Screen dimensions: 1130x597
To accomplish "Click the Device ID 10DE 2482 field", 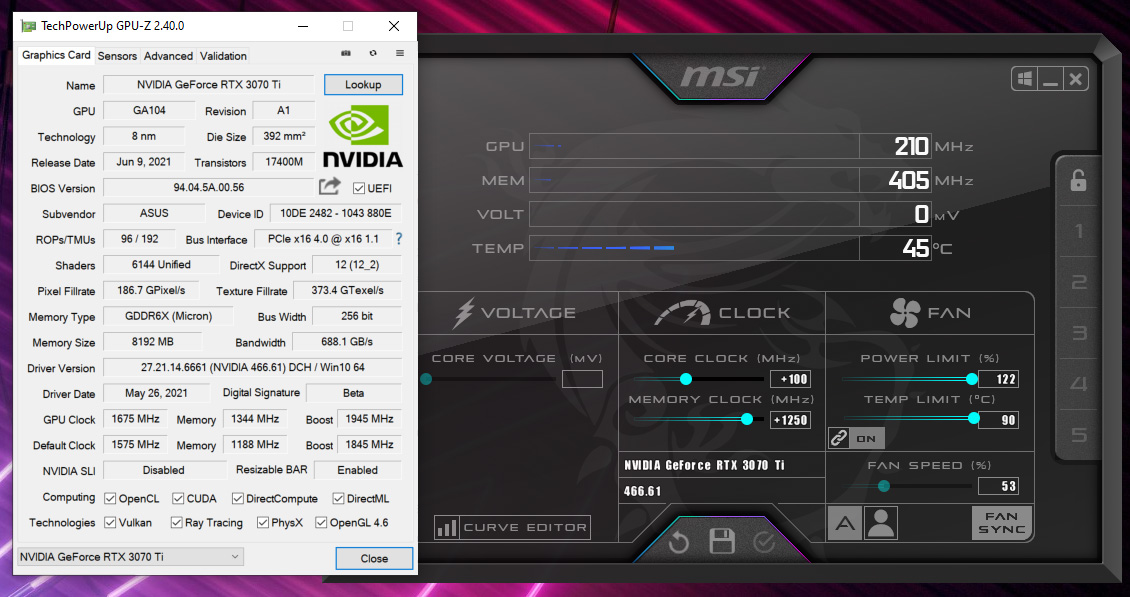I will [x=336, y=213].
